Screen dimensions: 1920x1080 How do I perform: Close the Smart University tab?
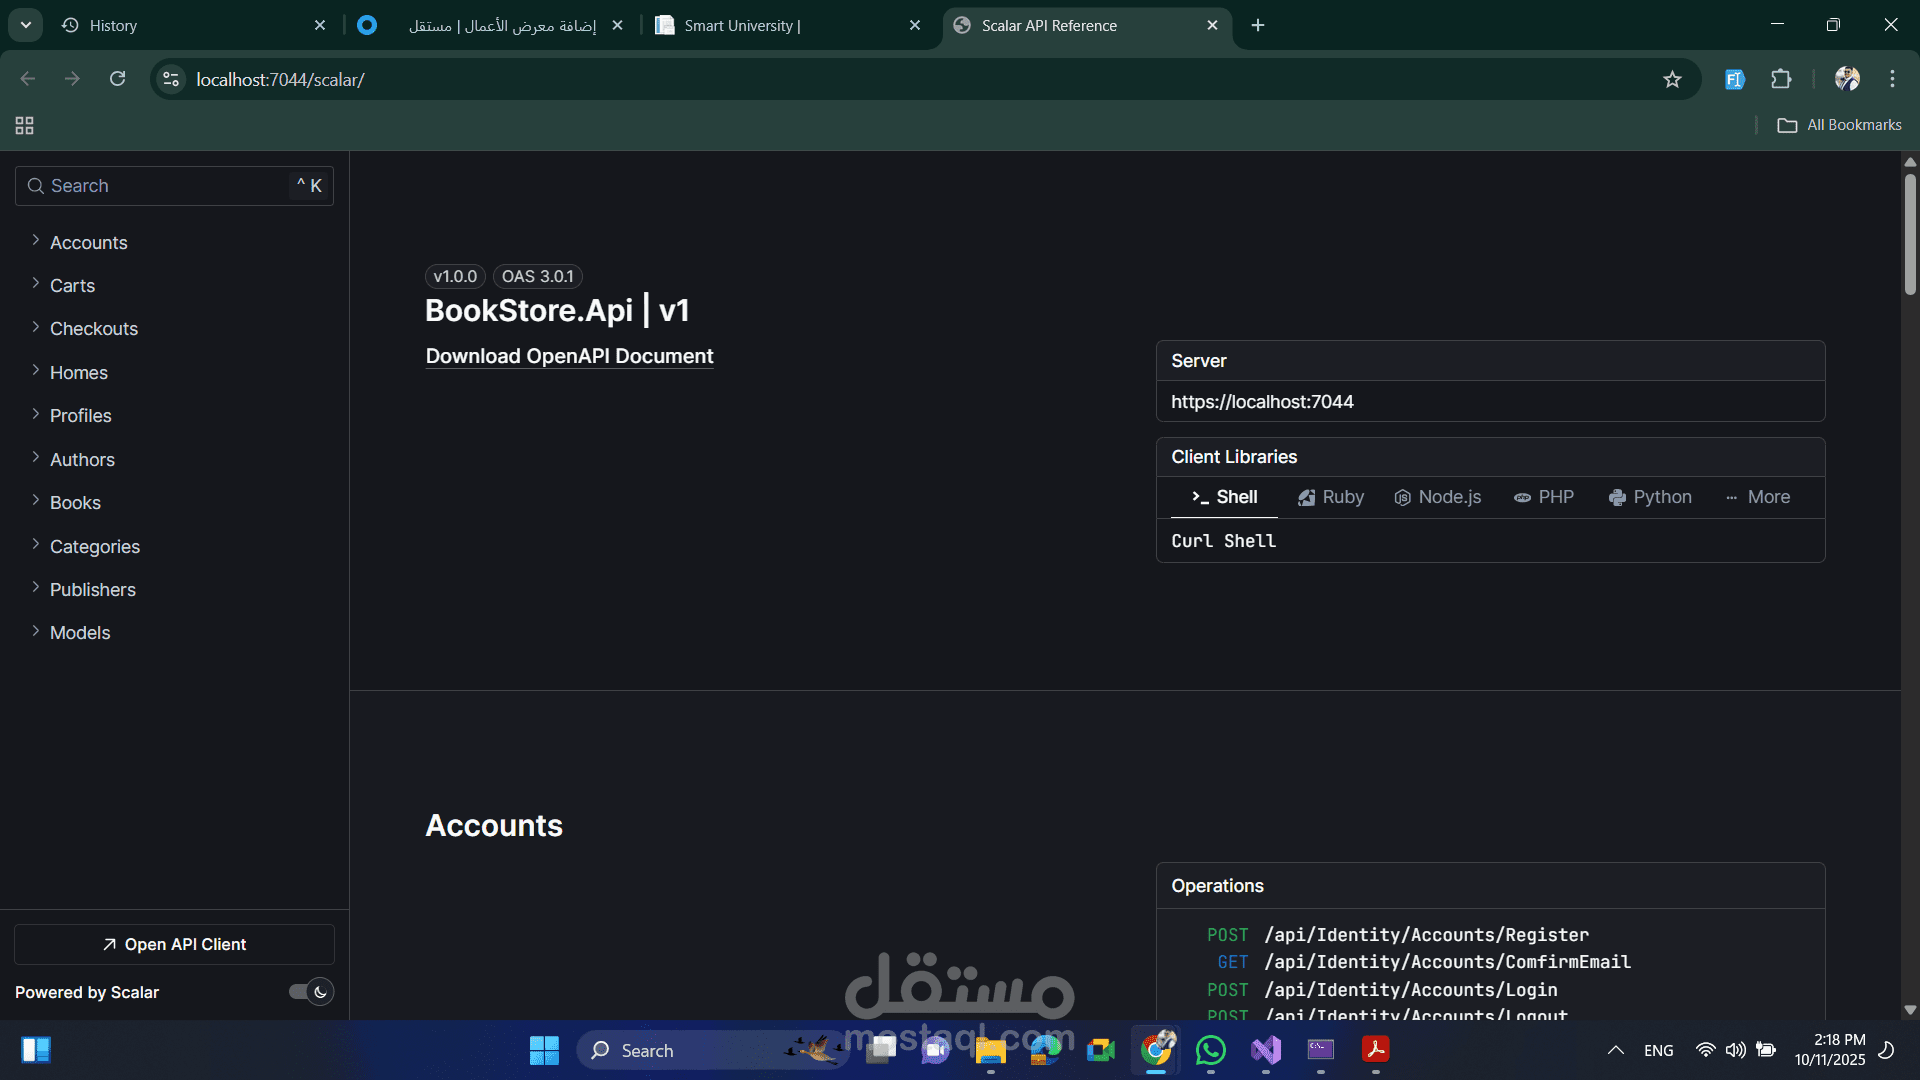click(x=914, y=25)
